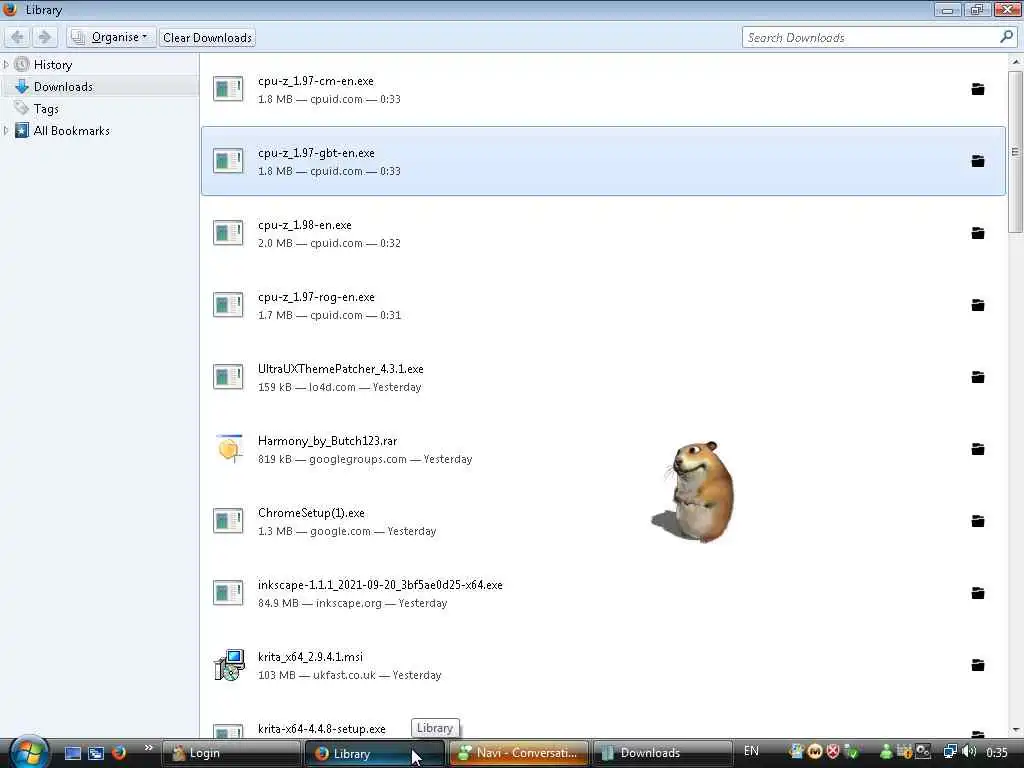Click the cpu-z_1.98-en.exe file icon

(228, 233)
